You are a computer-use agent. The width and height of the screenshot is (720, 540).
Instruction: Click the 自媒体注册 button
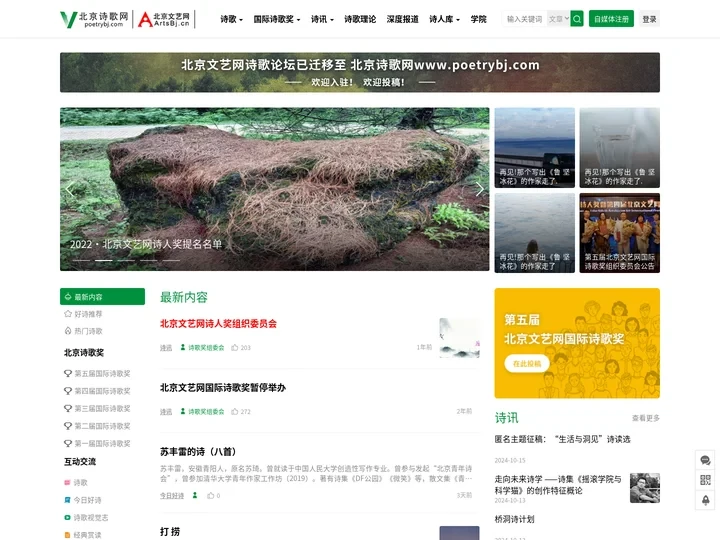(611, 19)
